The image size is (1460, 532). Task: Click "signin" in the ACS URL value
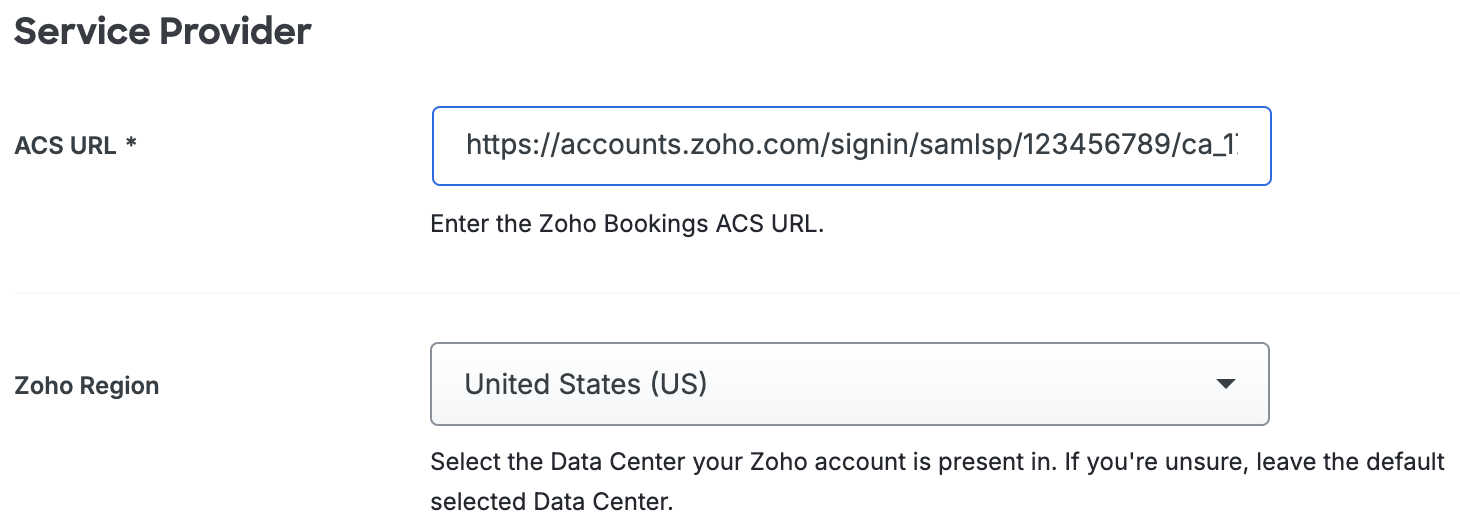pos(870,146)
